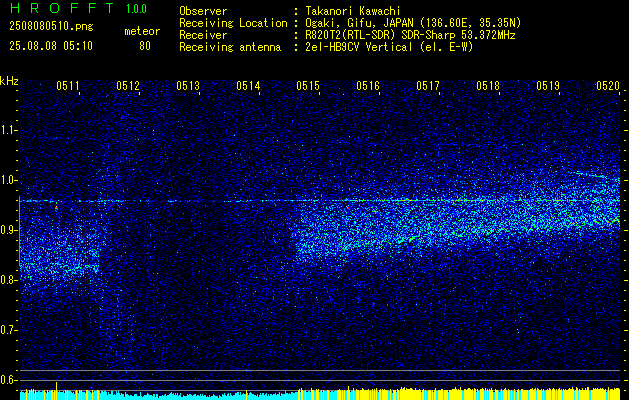Image resolution: width=629 pixels, height=400 pixels.
Task: Click the HROFFT title text
Action: pyautogui.click(x=62, y=8)
